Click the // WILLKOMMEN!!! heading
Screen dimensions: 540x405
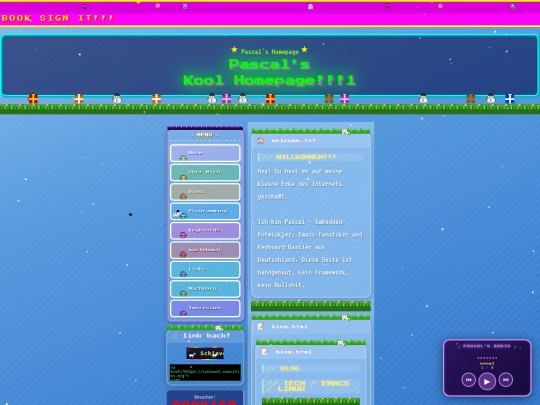tap(311, 157)
